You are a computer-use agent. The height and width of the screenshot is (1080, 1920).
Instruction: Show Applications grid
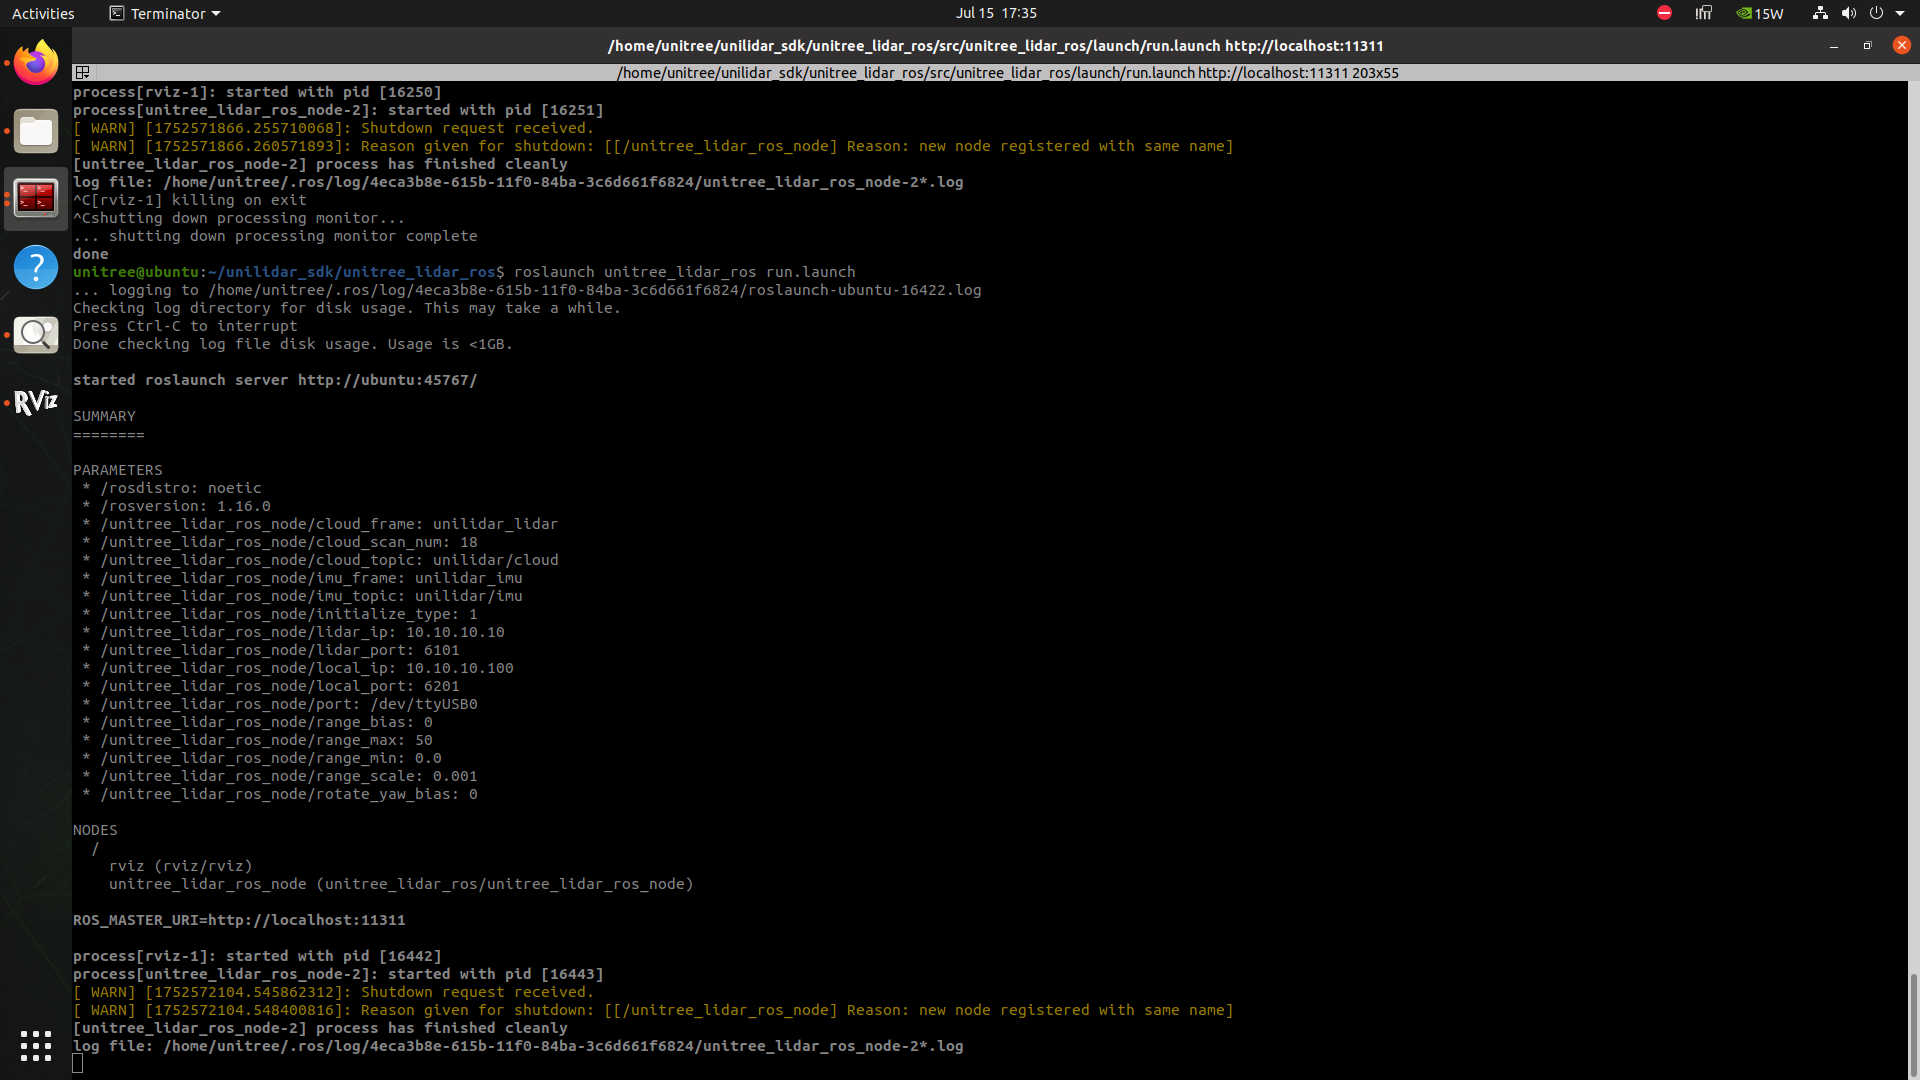(36, 1045)
